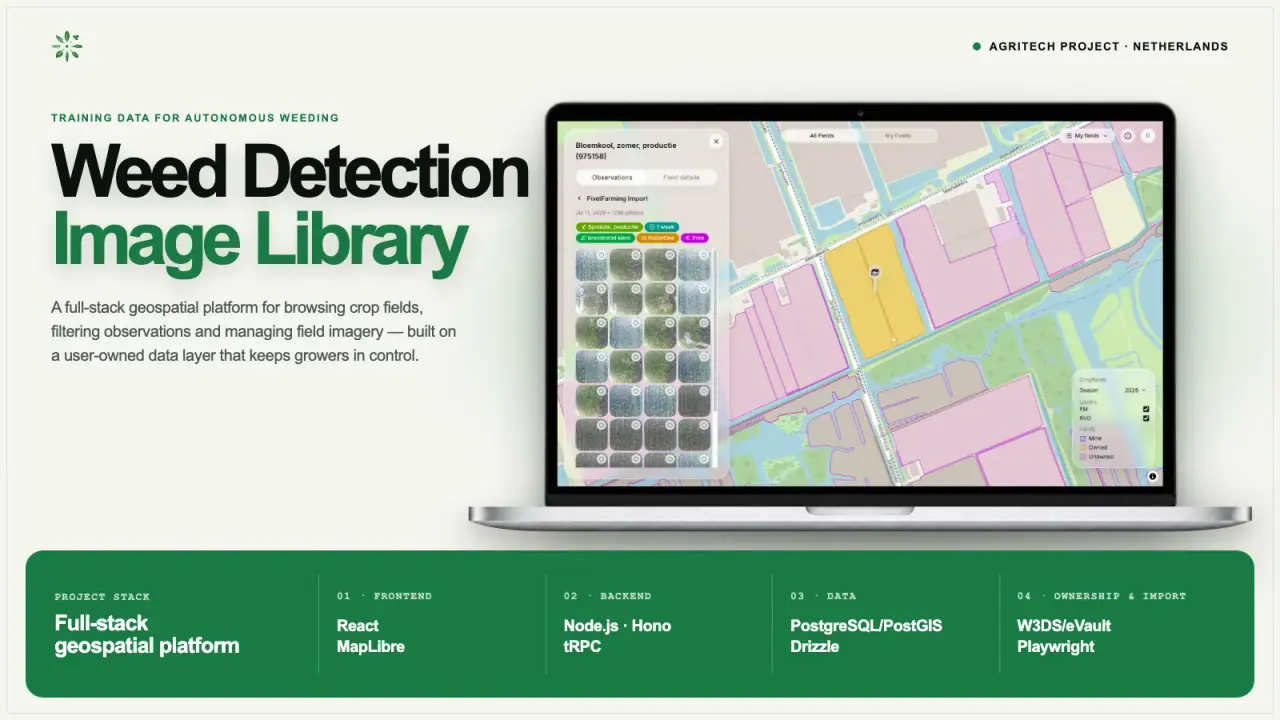Expand the My fields dropdown
Screen dimensions: 1280x720
click(1088, 136)
